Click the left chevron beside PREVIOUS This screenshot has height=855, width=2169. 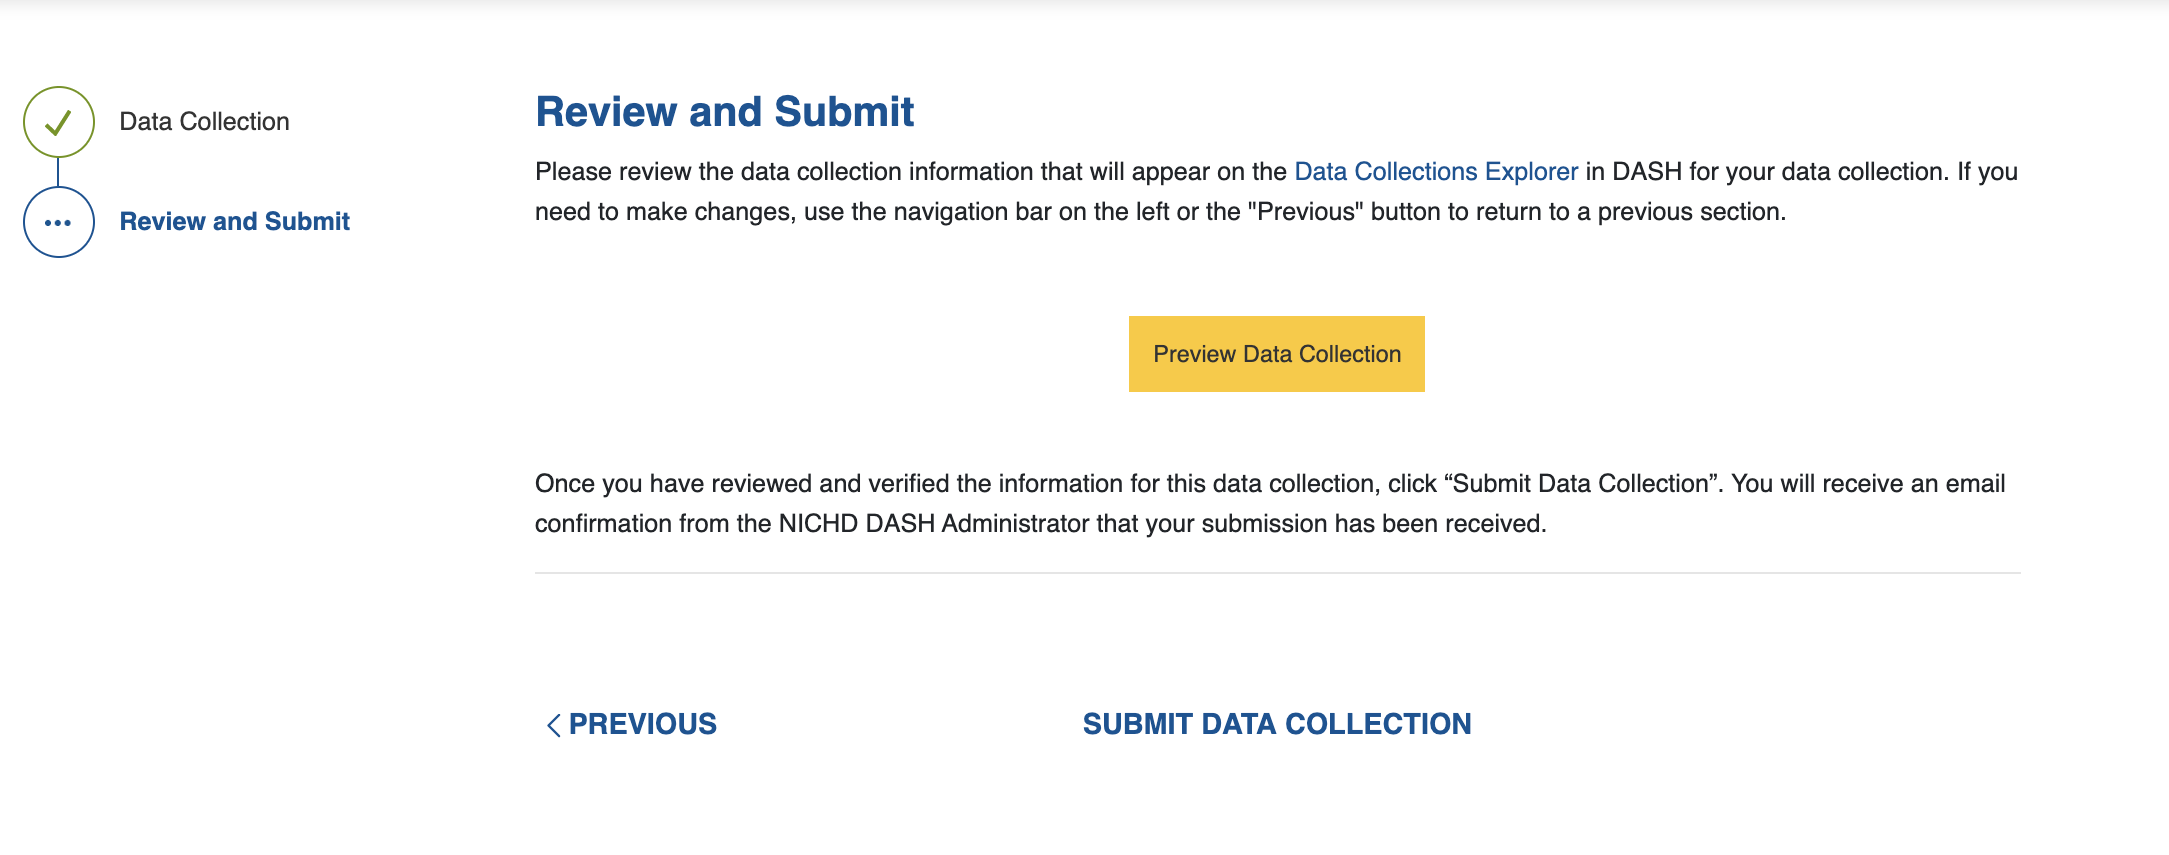pyautogui.click(x=553, y=725)
